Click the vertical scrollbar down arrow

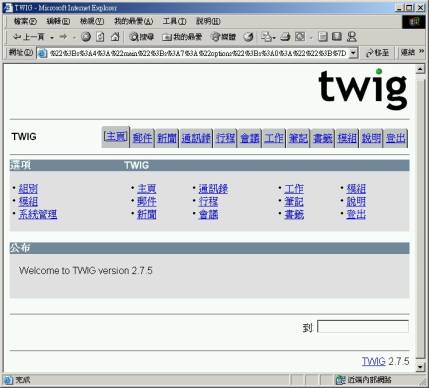pyautogui.click(x=420, y=367)
